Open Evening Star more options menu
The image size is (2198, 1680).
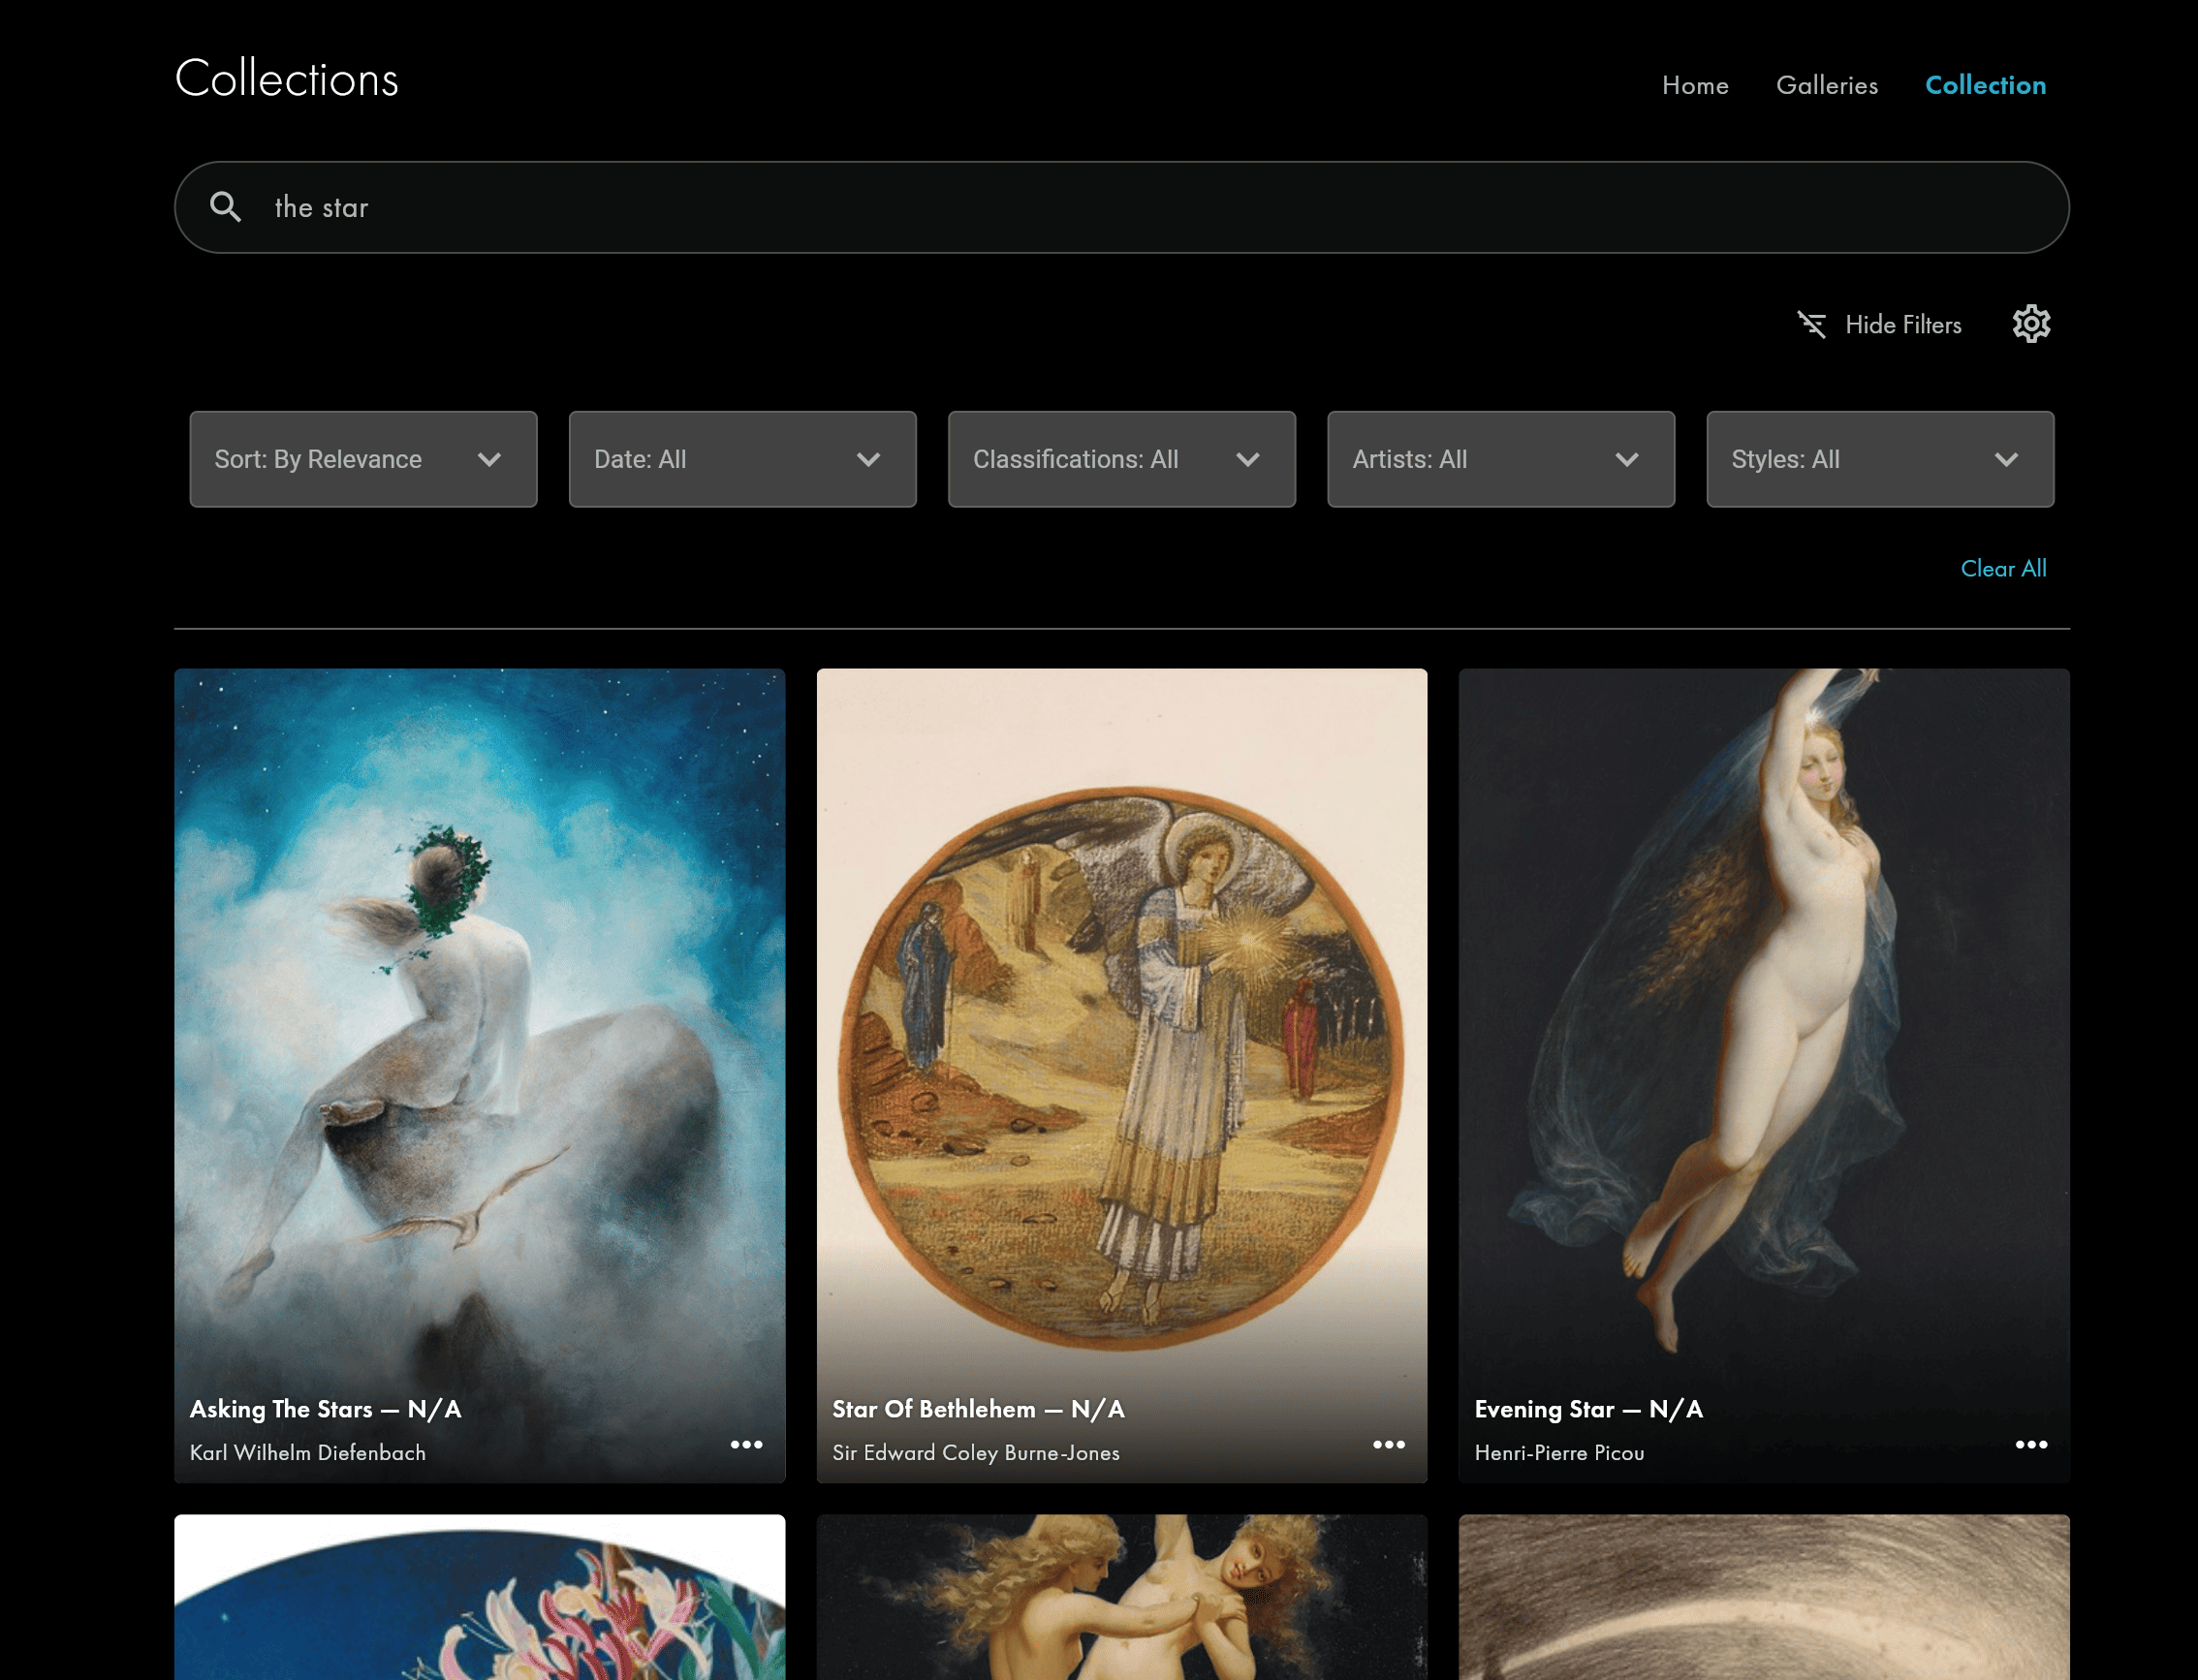pyautogui.click(x=2031, y=1445)
